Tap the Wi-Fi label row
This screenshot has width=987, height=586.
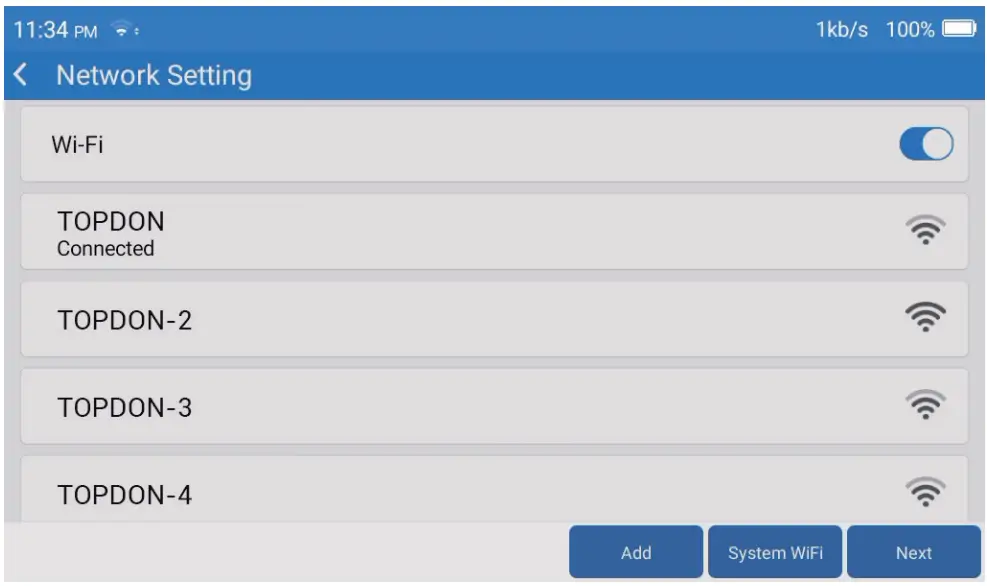(x=400, y=145)
